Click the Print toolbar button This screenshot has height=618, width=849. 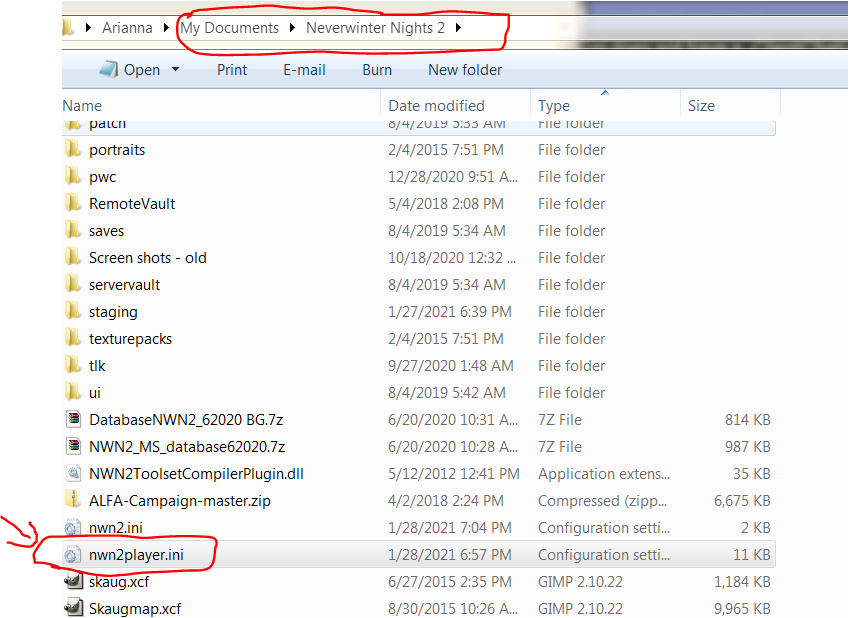(x=232, y=70)
